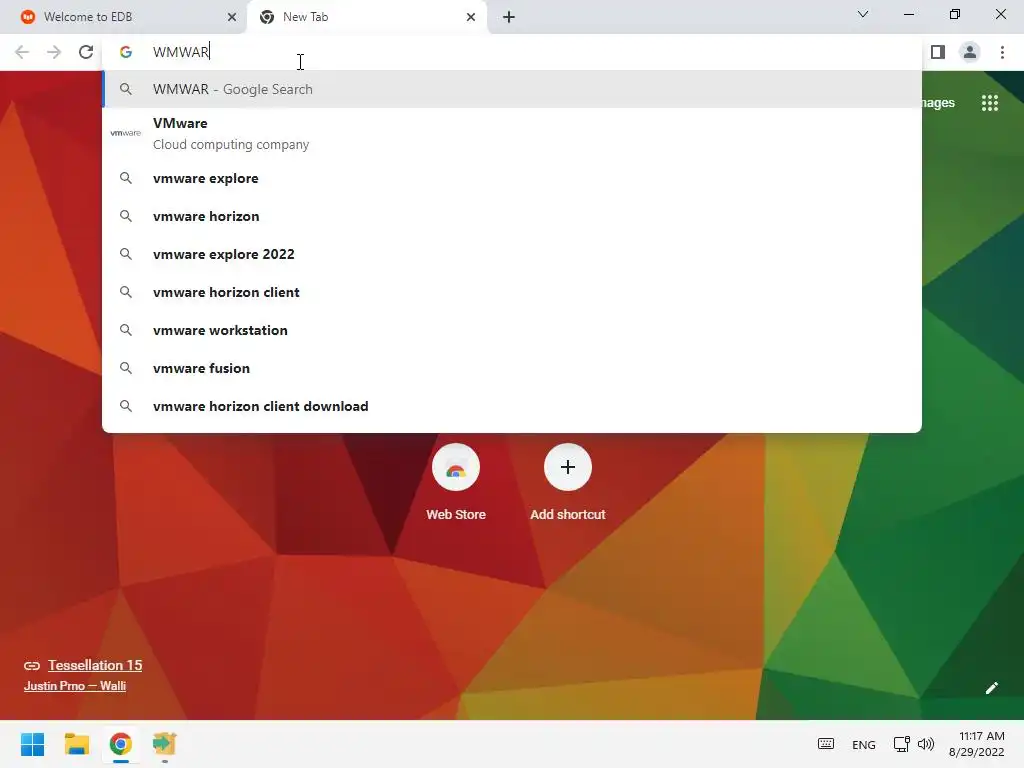Open the Tessellation 15 wallpaper link
The image size is (1024, 768).
click(x=95, y=665)
